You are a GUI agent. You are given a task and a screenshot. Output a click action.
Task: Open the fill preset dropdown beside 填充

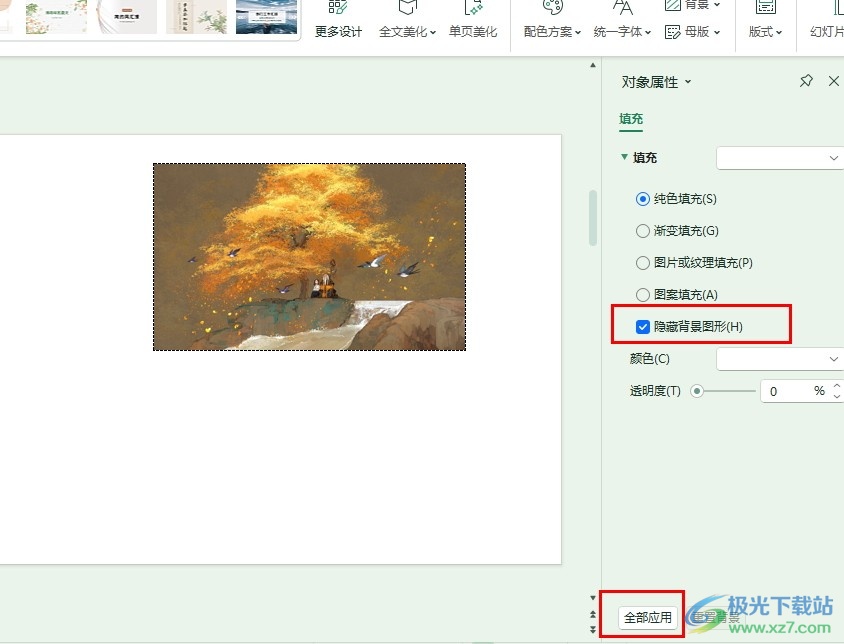click(780, 158)
